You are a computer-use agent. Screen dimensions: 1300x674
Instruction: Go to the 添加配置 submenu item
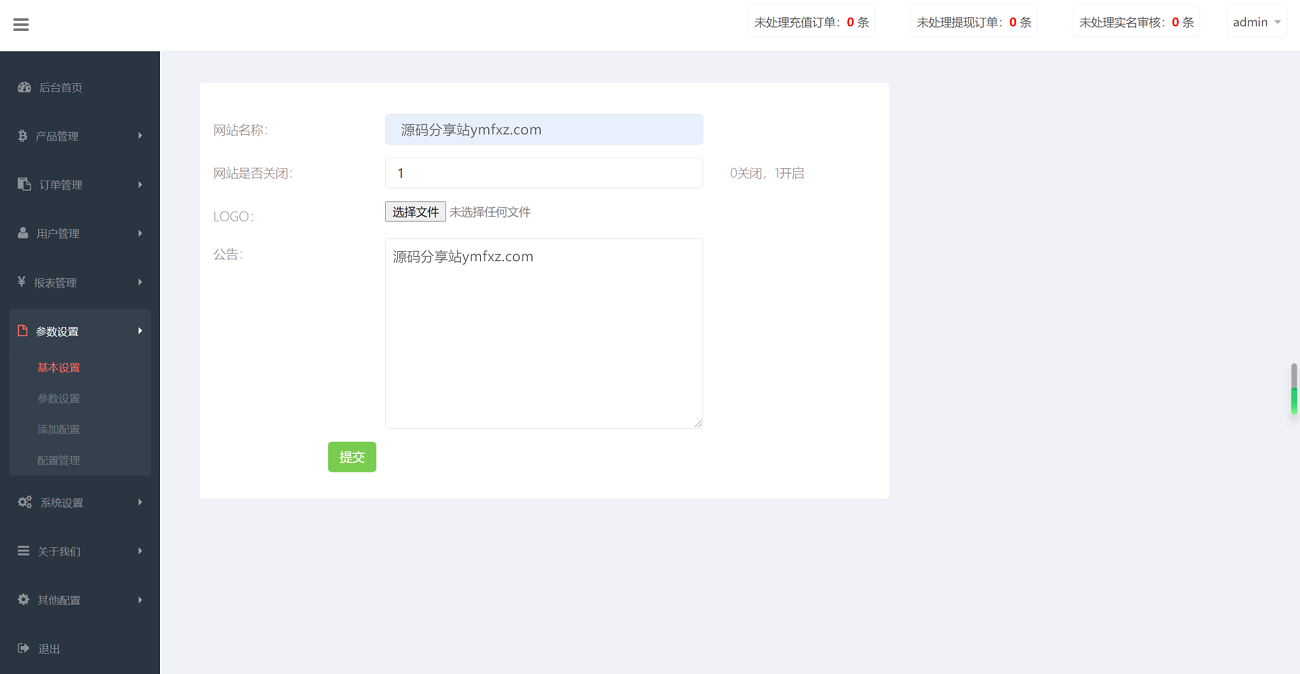[x=59, y=430]
